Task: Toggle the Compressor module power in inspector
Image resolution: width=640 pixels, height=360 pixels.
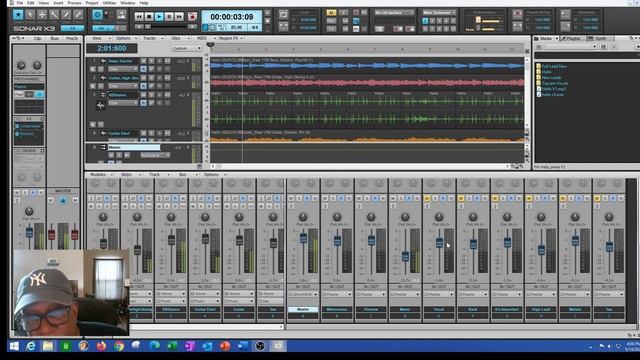Action: [17, 127]
